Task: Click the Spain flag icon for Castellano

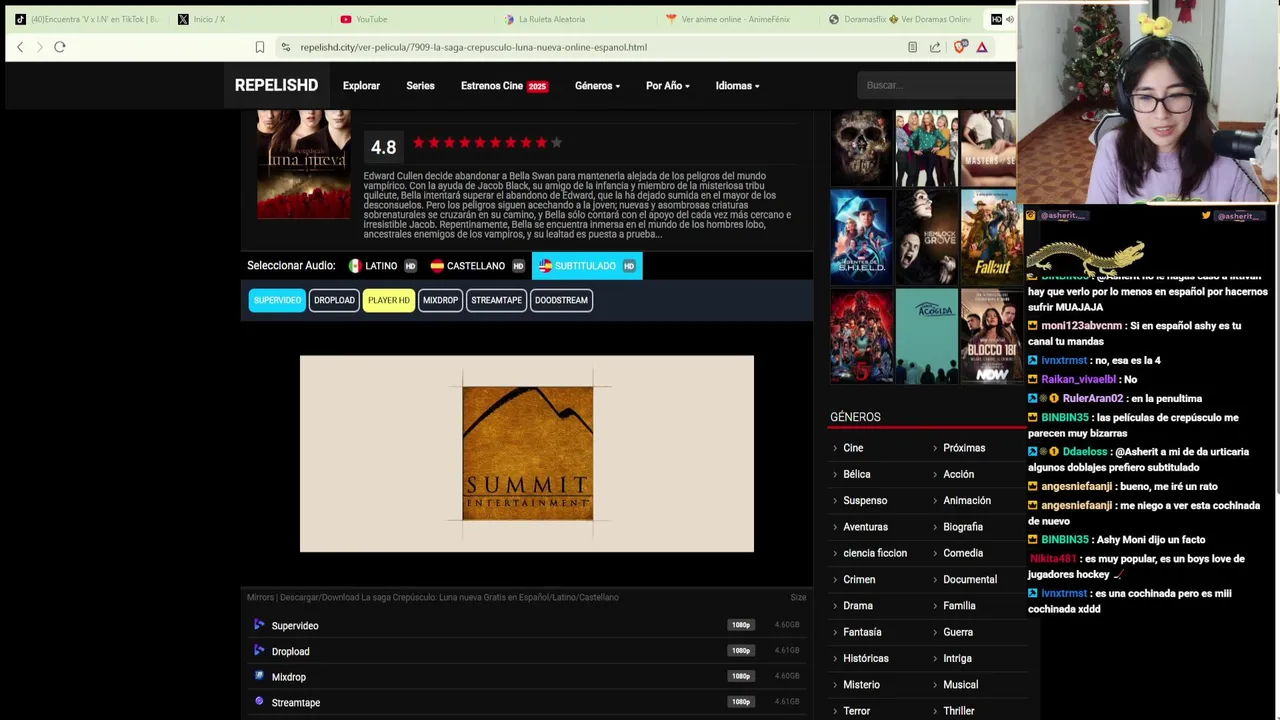Action: pos(437,266)
